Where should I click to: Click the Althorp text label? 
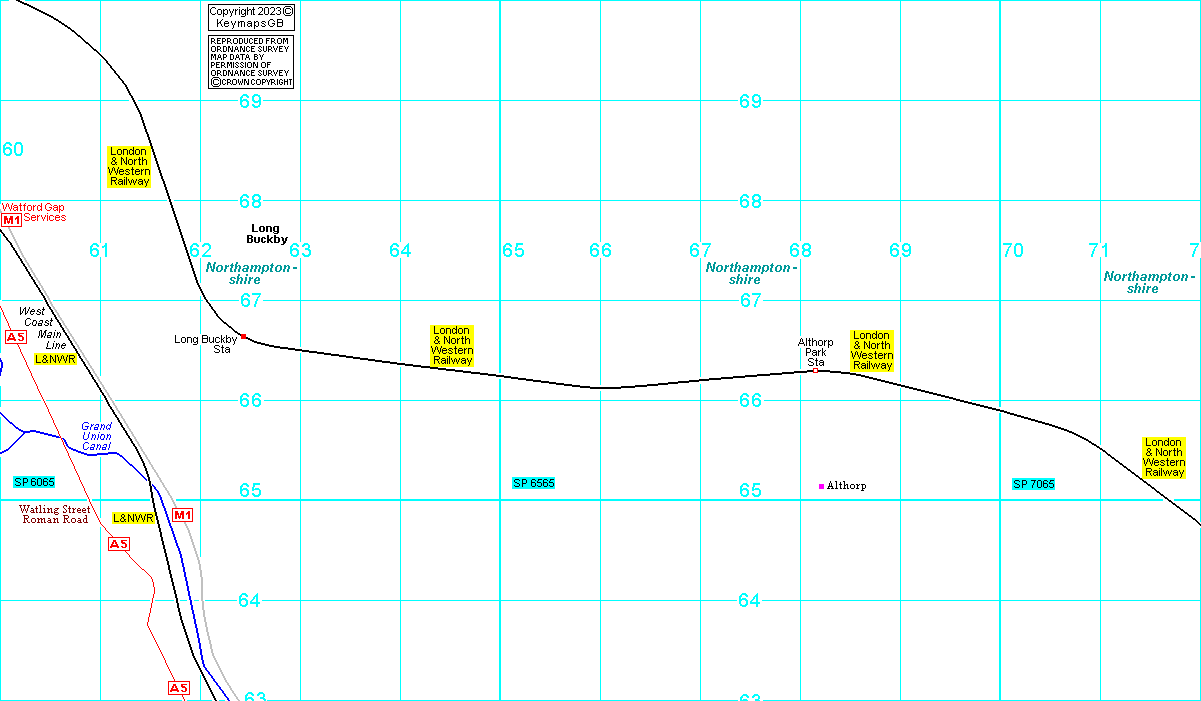click(847, 486)
